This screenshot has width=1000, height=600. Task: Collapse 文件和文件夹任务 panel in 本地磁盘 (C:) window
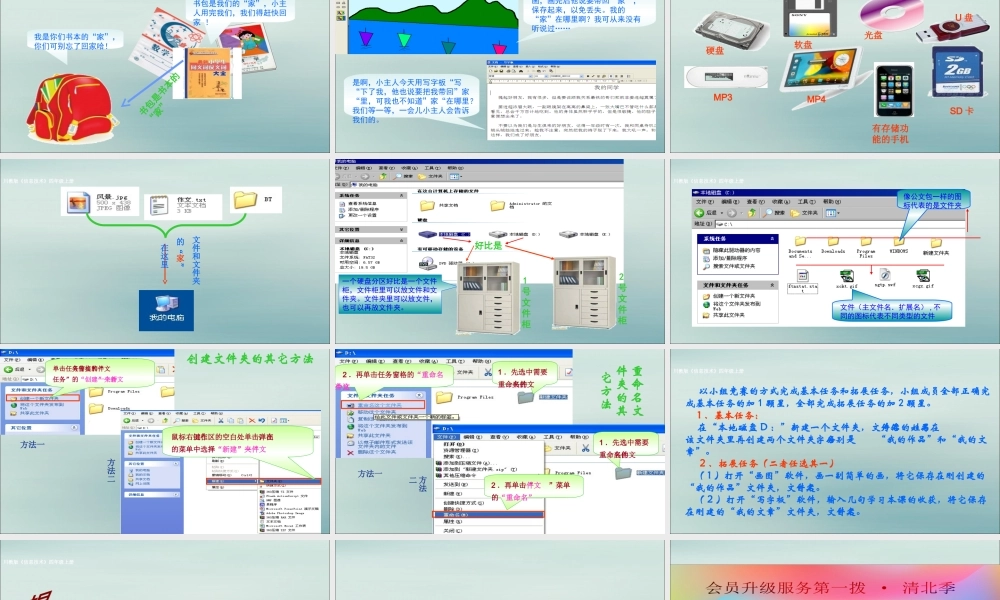(772, 285)
